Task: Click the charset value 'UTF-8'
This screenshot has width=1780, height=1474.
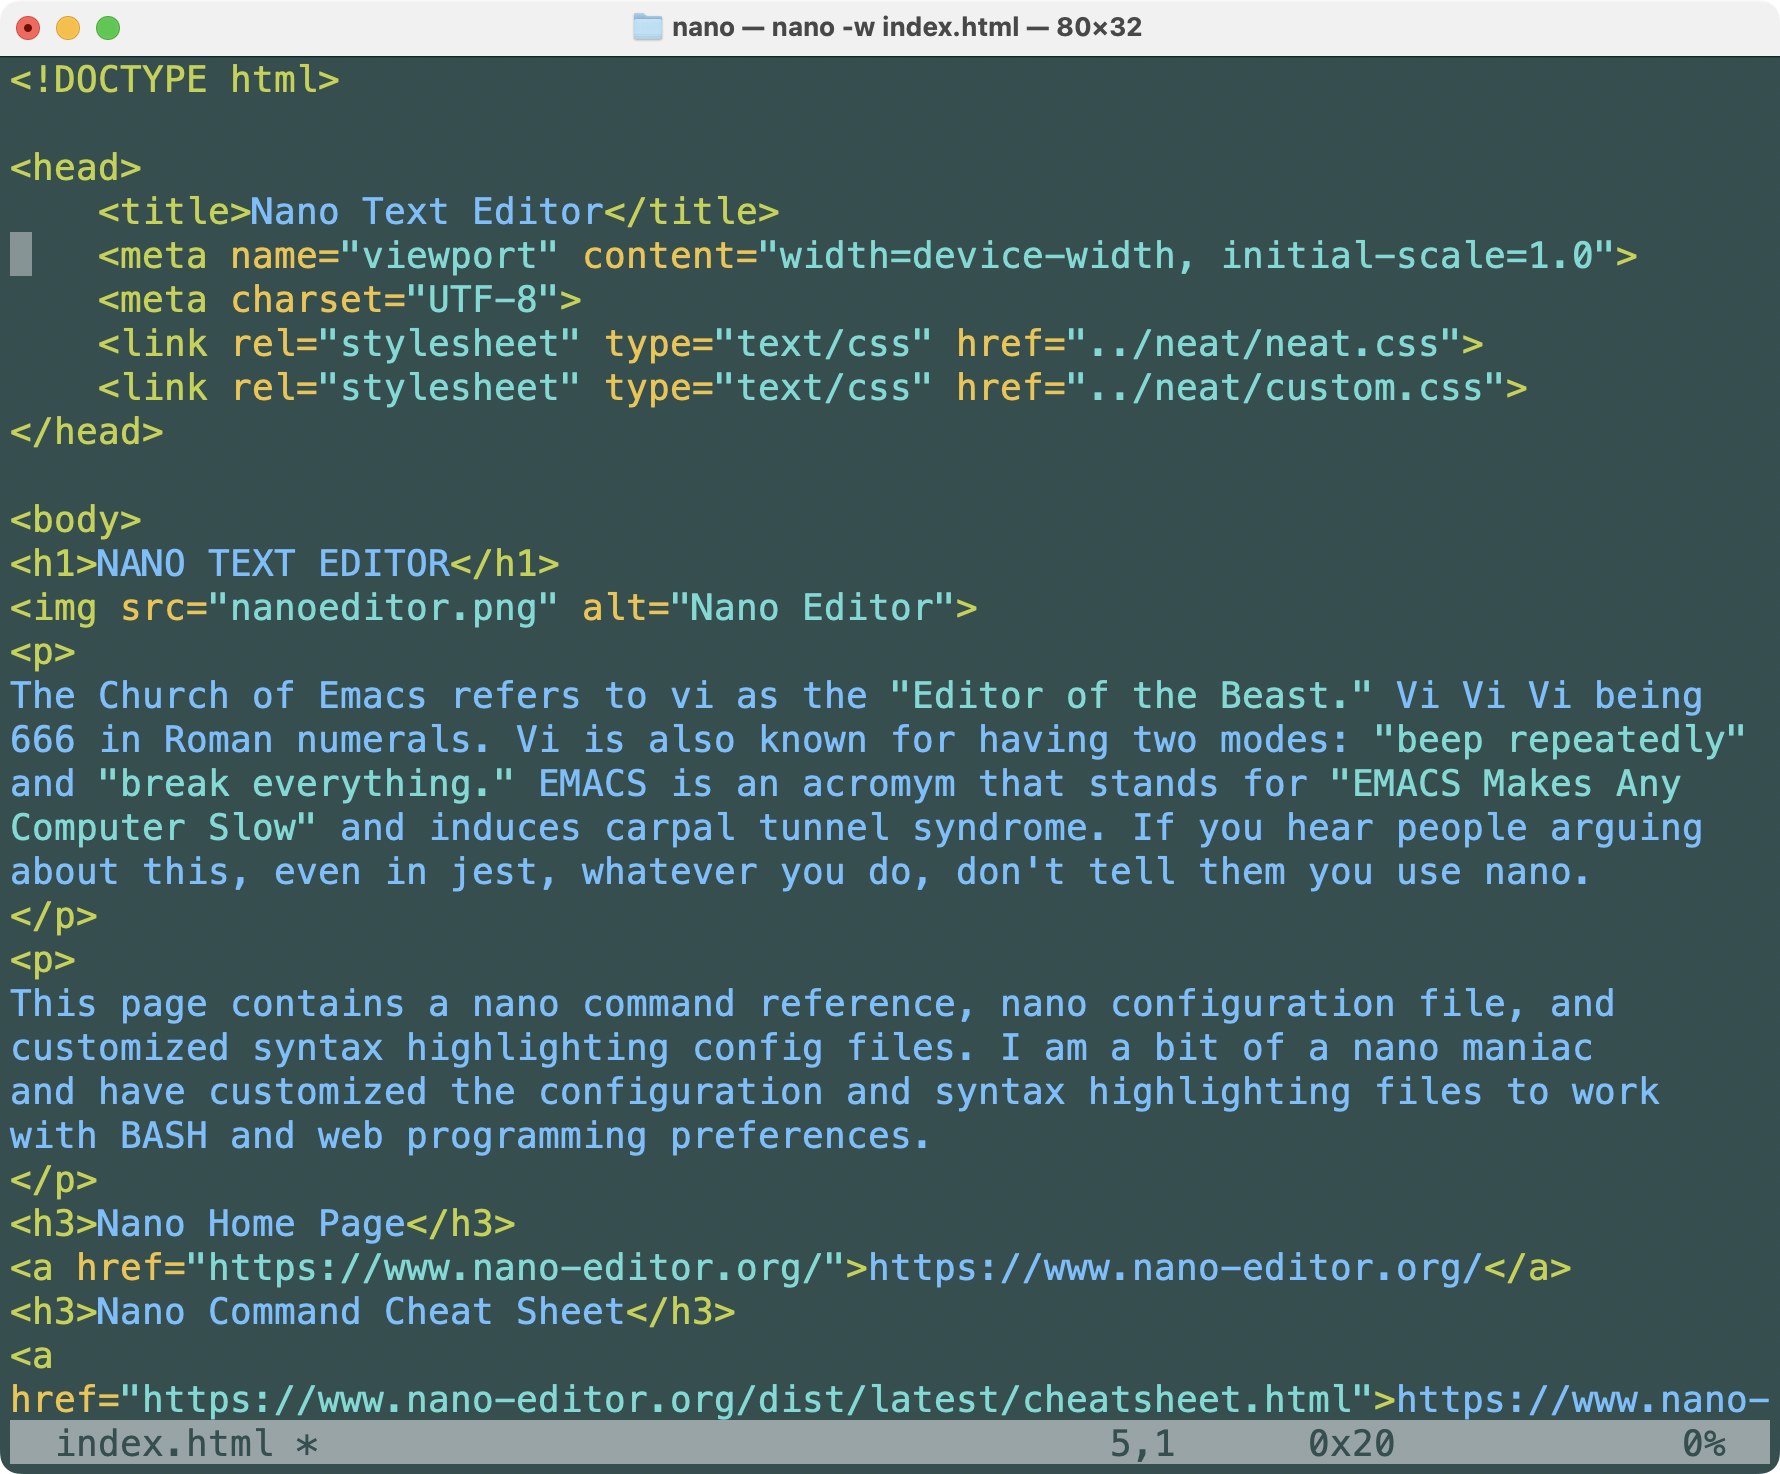Action: [x=482, y=300]
